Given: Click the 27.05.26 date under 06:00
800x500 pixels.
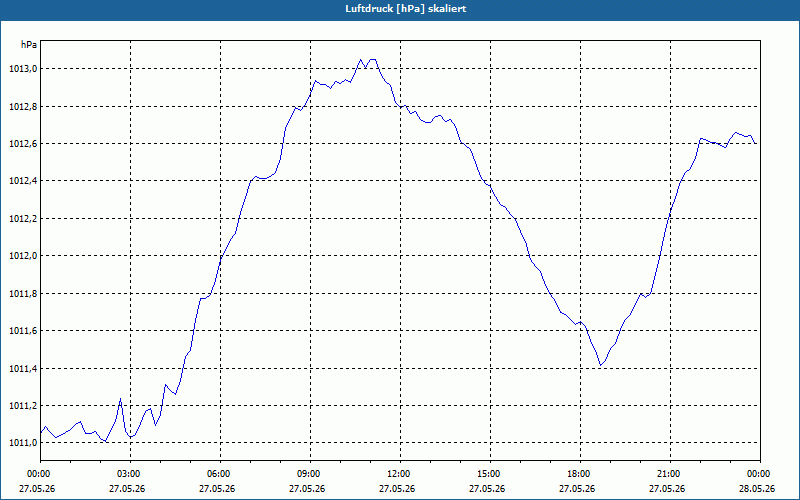Looking at the screenshot, I should (x=217, y=489).
